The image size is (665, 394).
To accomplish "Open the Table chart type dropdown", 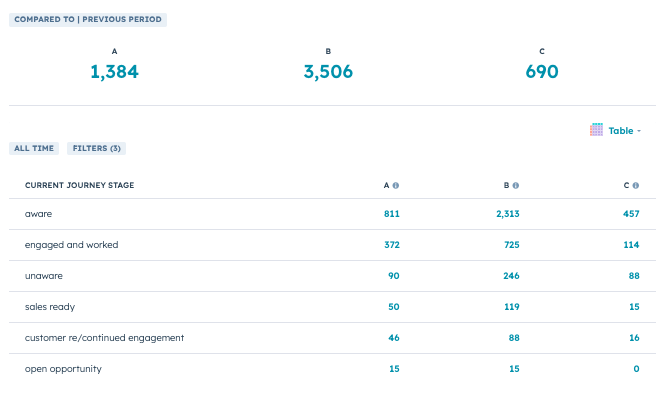I will tap(615, 130).
